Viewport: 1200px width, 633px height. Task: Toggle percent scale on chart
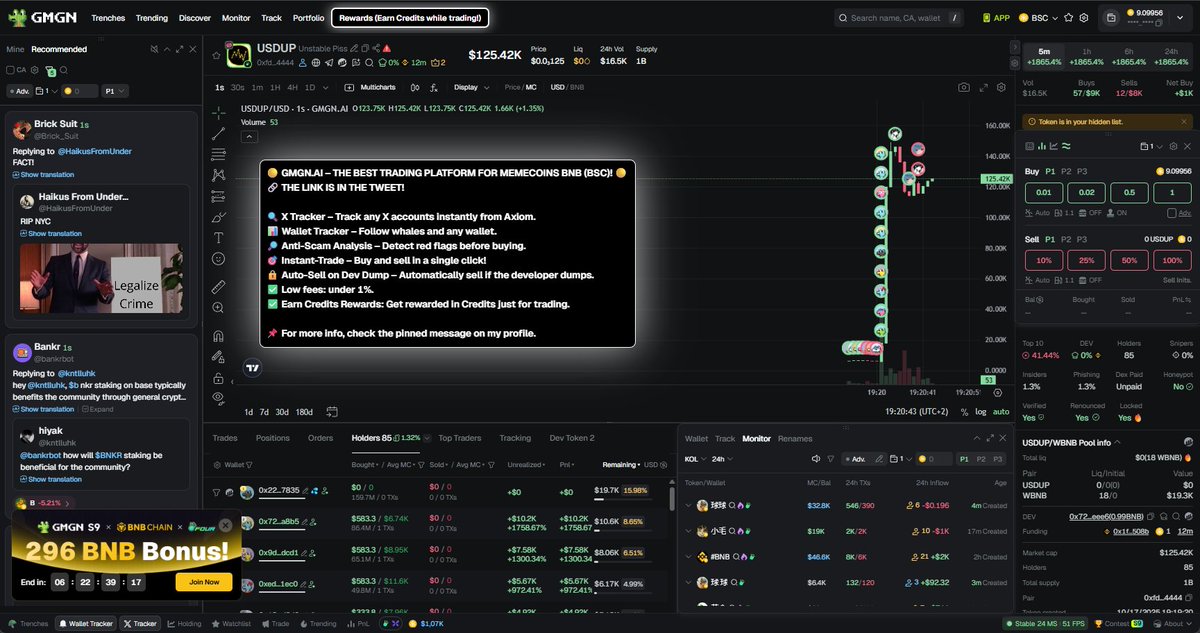click(x=964, y=411)
